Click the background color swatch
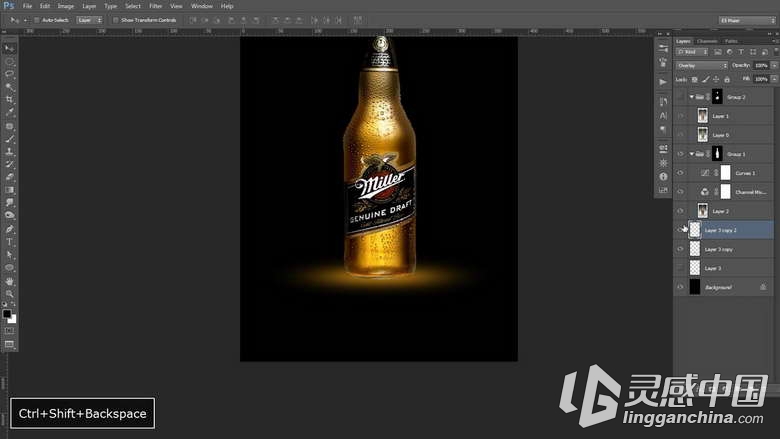 click(13, 320)
